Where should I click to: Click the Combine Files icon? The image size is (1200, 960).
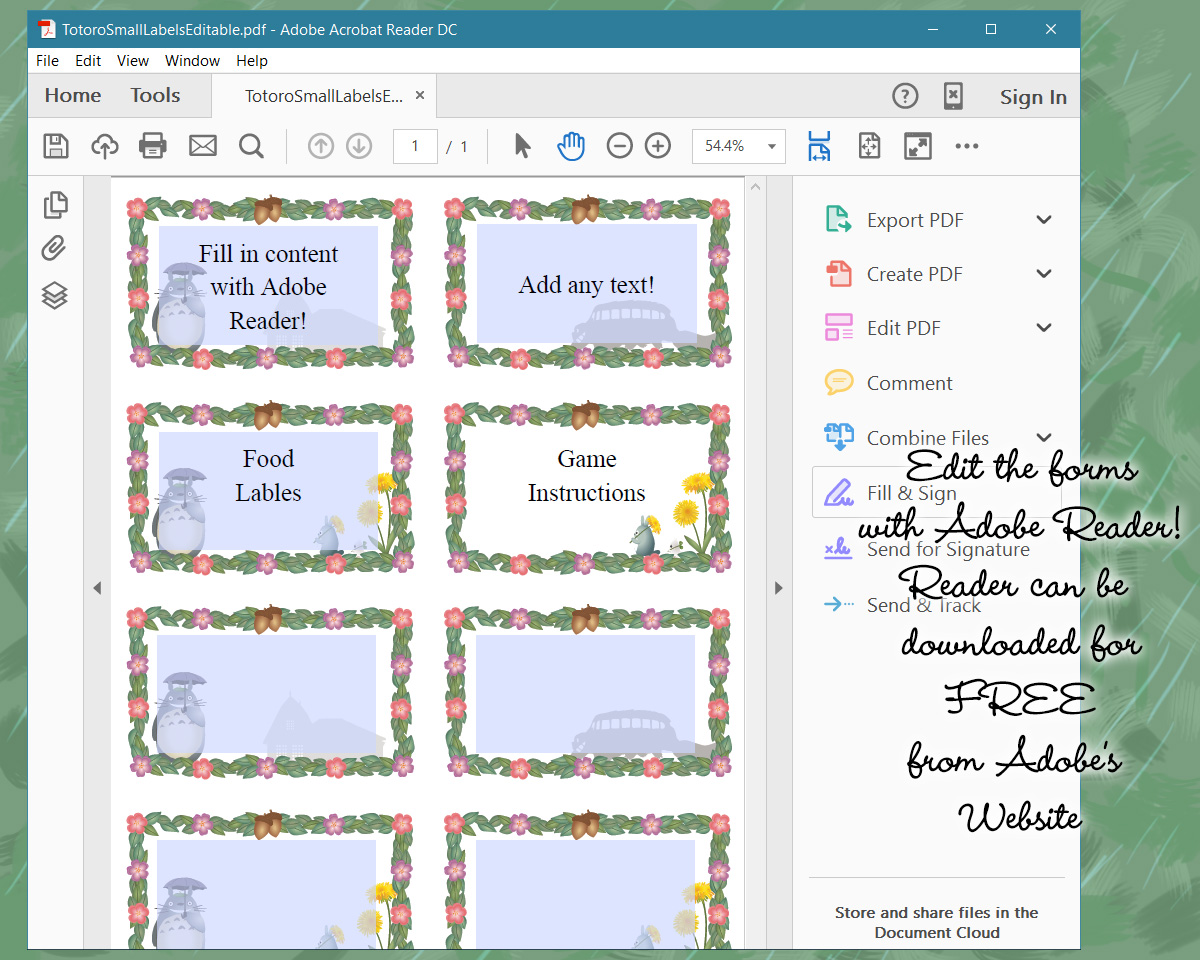pyautogui.click(x=838, y=437)
